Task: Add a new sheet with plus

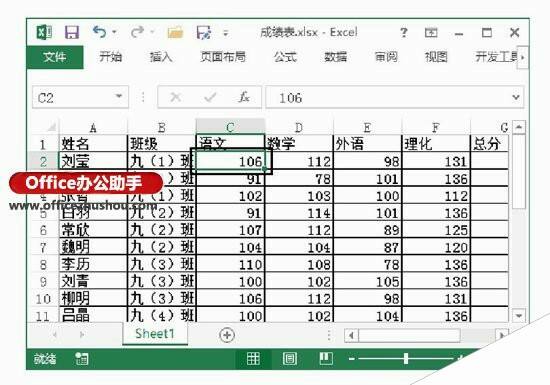Action: click(x=227, y=335)
